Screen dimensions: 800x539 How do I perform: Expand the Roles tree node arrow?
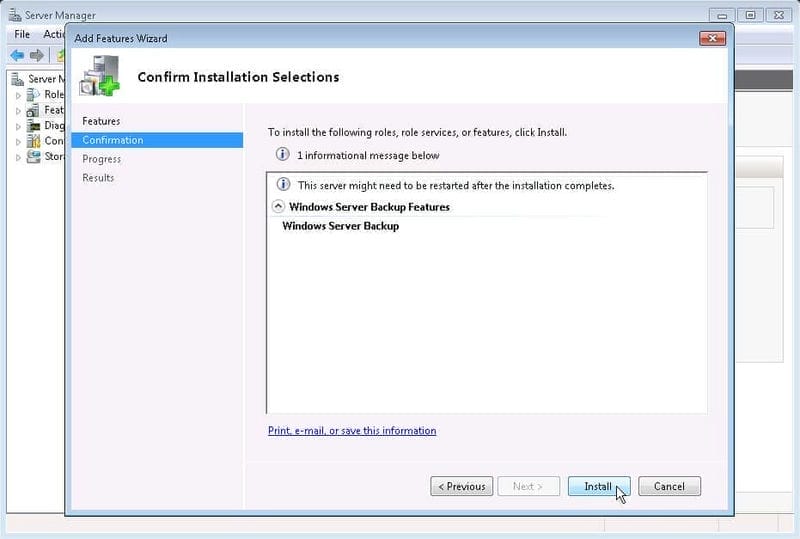coord(18,95)
